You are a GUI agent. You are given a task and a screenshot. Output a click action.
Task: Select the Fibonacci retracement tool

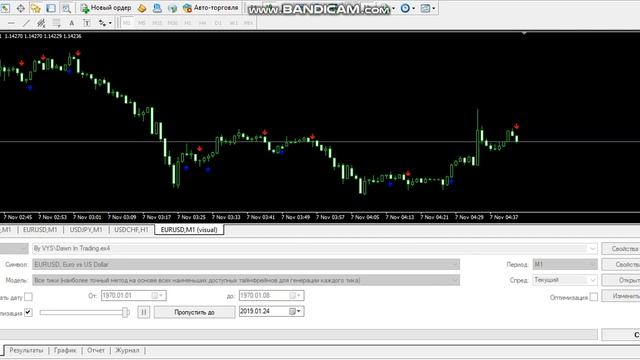[x=56, y=23]
